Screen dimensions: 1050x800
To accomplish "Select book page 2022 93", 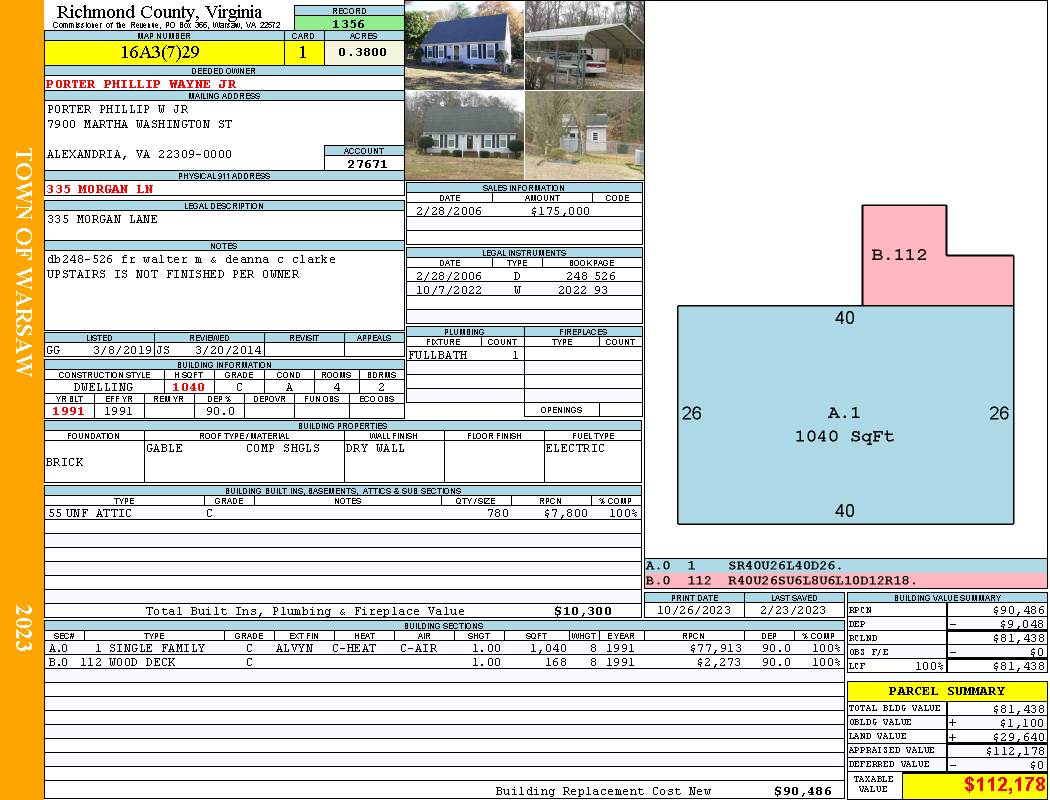I will (x=583, y=290).
